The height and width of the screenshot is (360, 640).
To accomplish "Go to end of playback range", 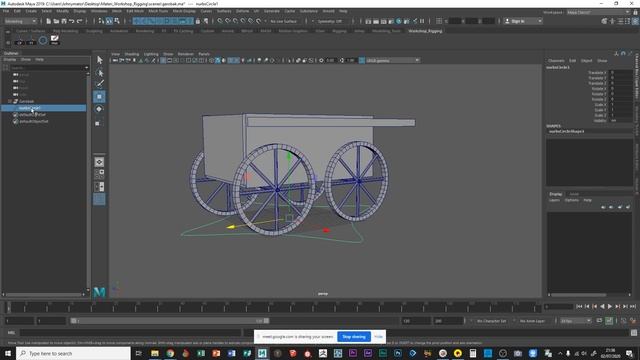I will point(633,306).
